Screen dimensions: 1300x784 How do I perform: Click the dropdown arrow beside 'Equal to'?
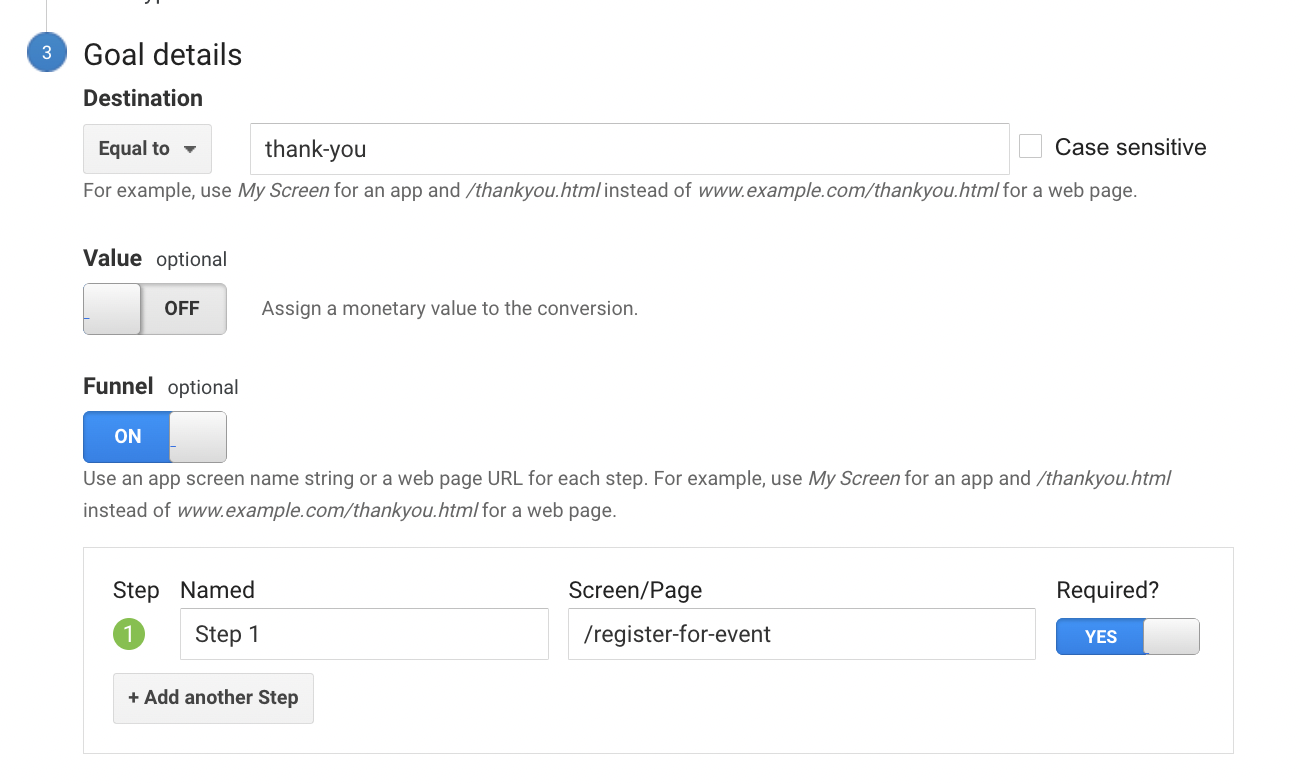click(190, 148)
